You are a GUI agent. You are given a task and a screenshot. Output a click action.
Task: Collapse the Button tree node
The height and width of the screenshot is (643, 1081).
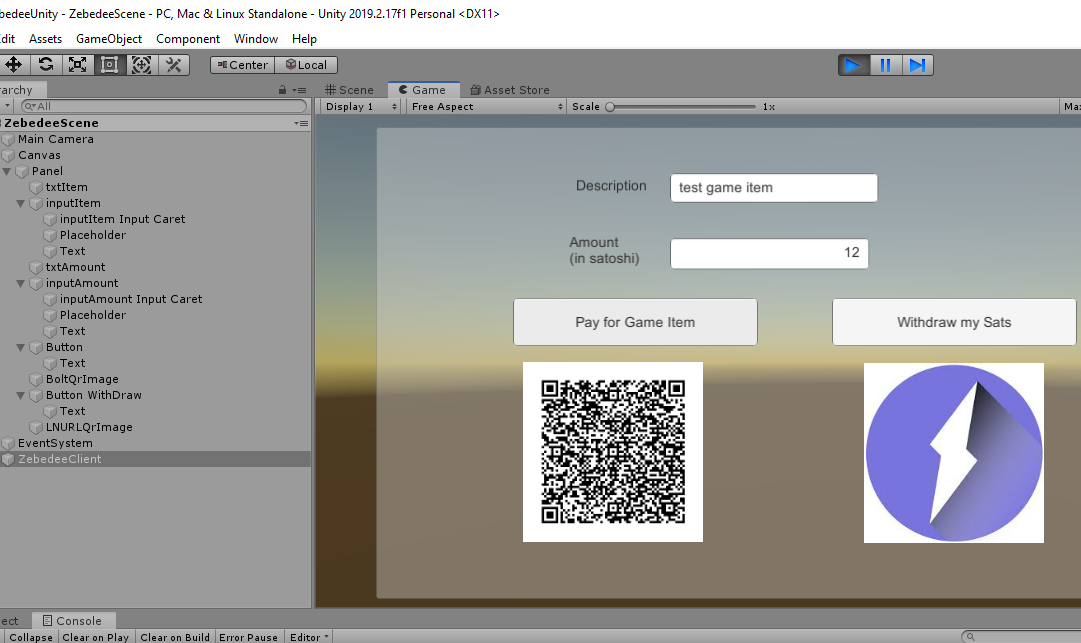pyautogui.click(x=21, y=347)
